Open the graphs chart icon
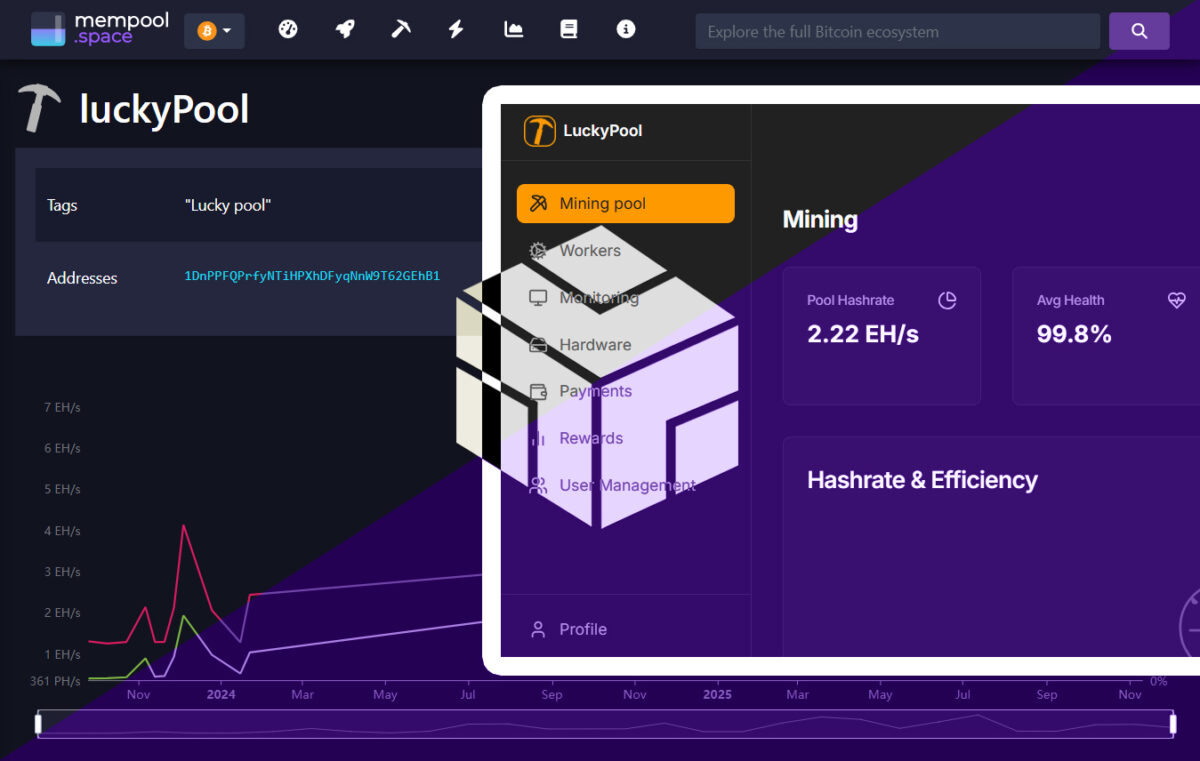Image resolution: width=1200 pixels, height=761 pixels. tap(513, 30)
